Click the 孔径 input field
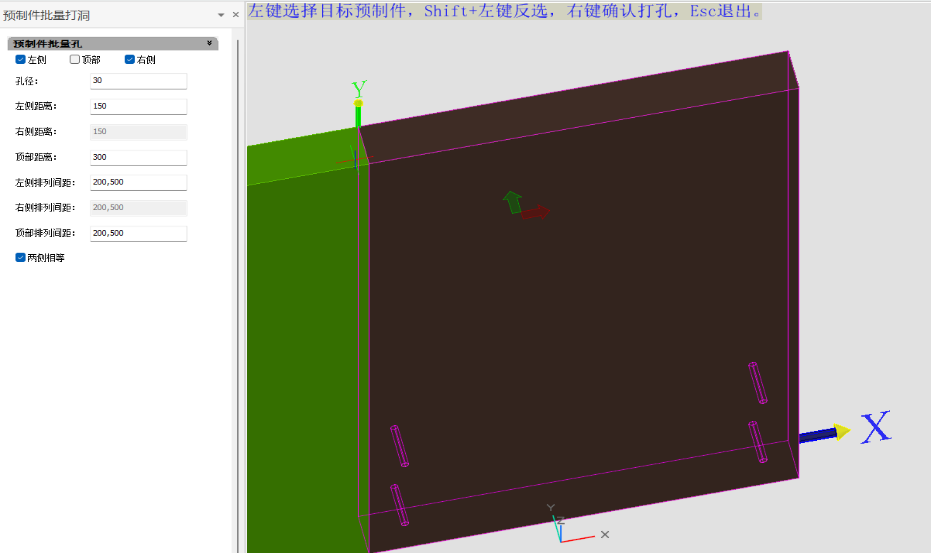Viewport: 931px width, 553px height. [138, 81]
